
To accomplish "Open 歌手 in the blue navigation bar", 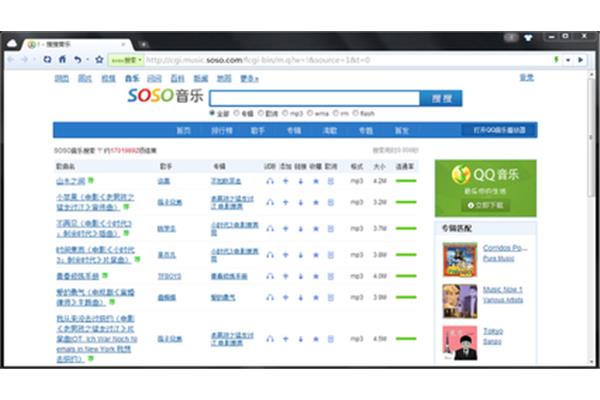I will [x=258, y=131].
